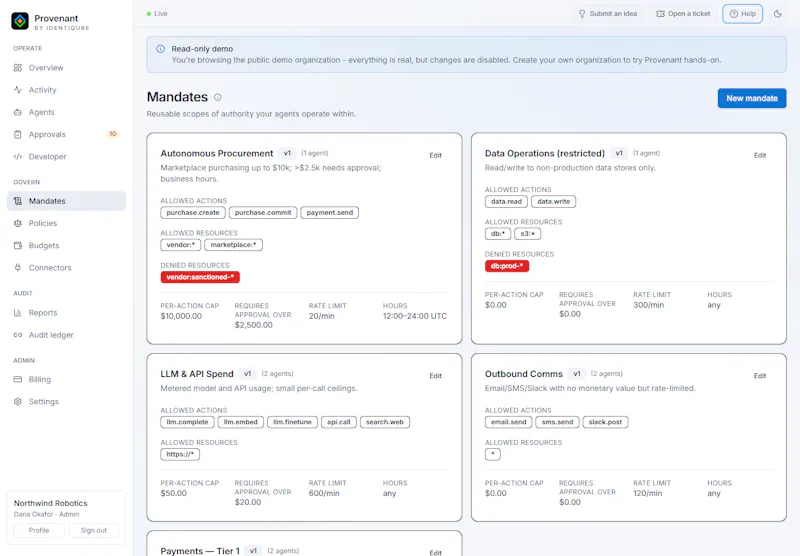Click the ticket icon in Open a ticket
This screenshot has height=556, width=800.
pos(660,14)
